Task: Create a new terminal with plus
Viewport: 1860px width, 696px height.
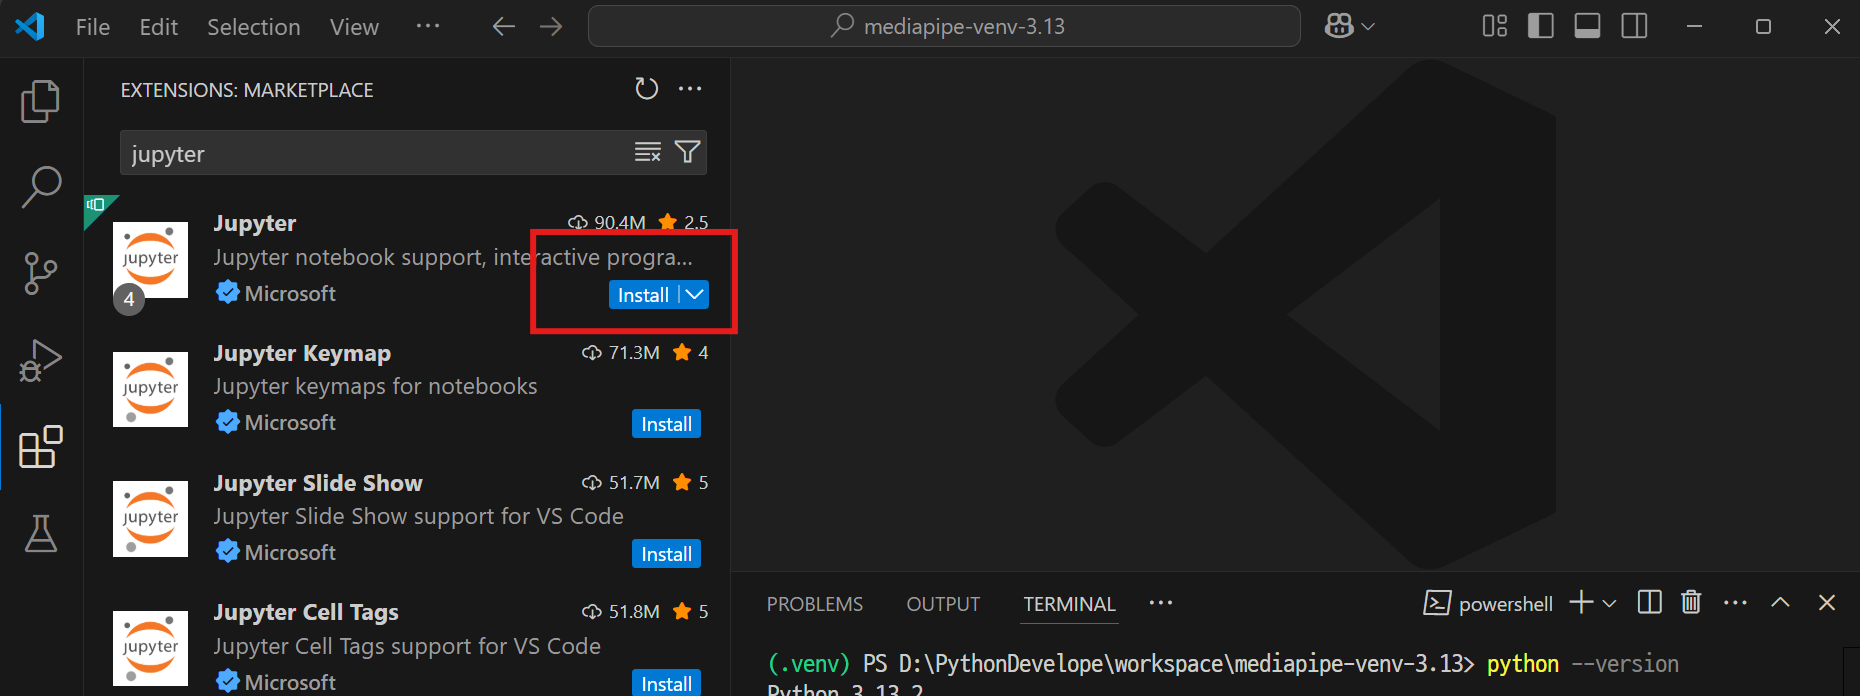Action: tap(1581, 602)
